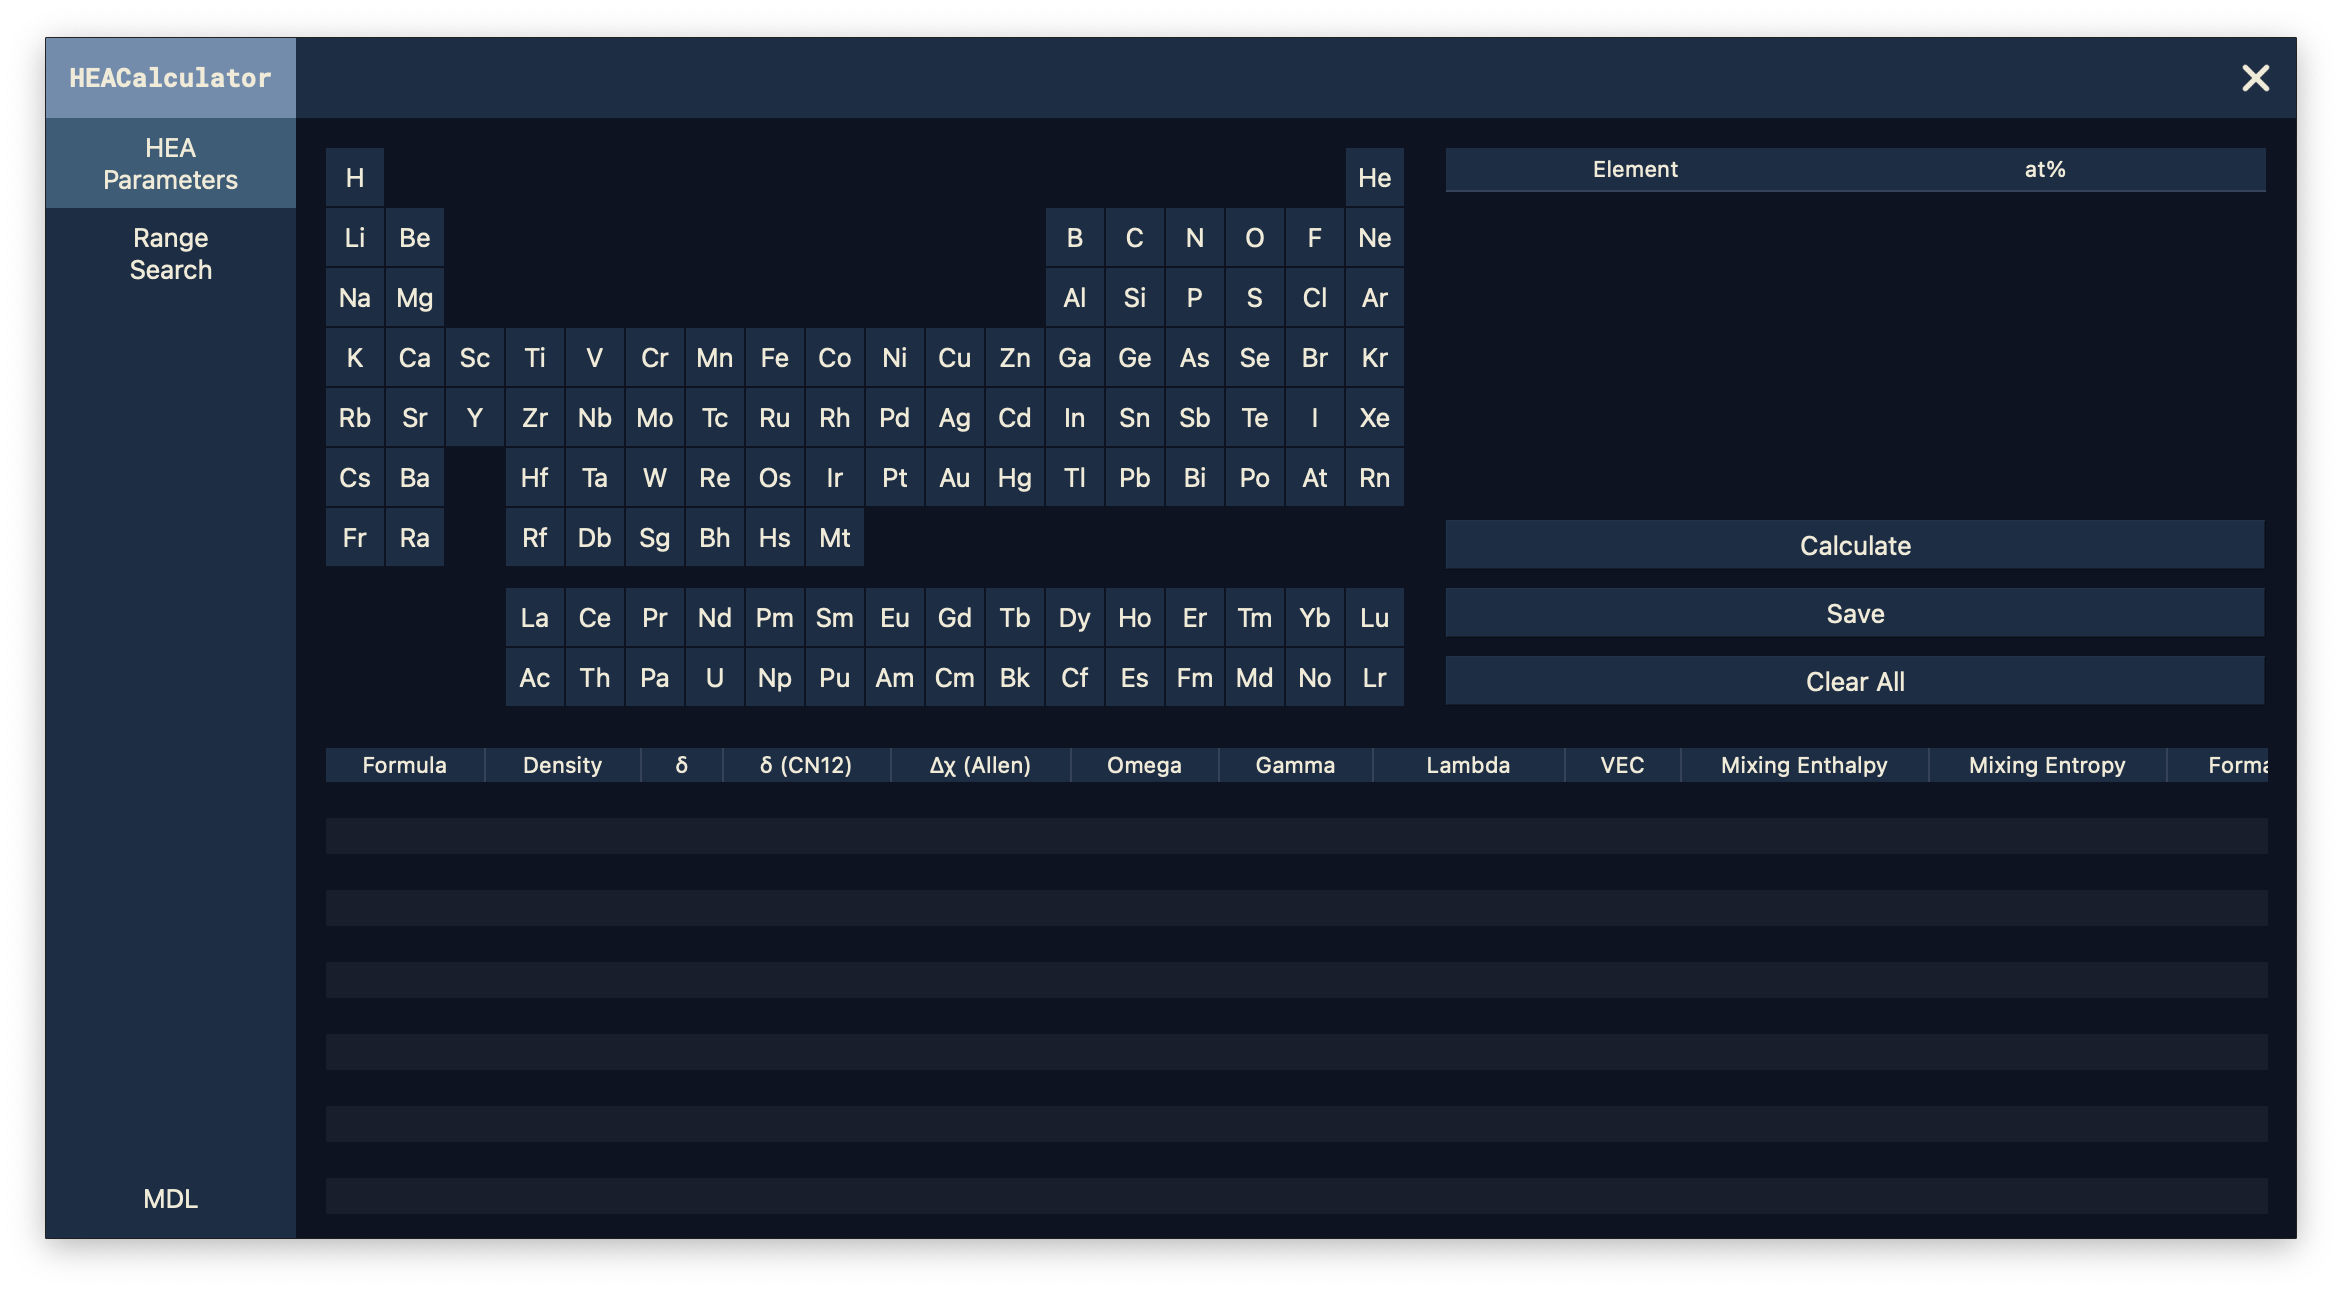The width and height of the screenshot is (2342, 1292).
Task: Click the MDL label in sidebar
Action: pyautogui.click(x=170, y=1198)
